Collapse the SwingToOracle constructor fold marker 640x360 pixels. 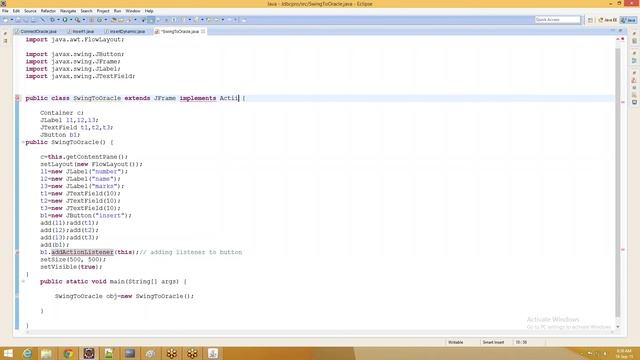point(23,142)
